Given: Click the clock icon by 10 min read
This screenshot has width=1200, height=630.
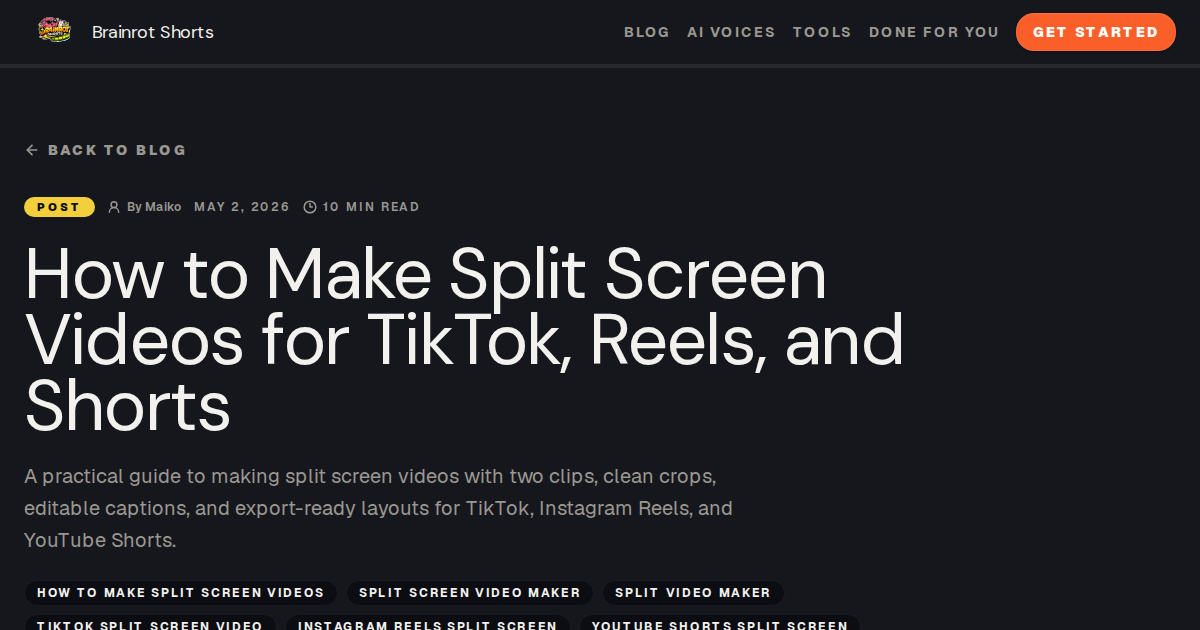Looking at the screenshot, I should pyautogui.click(x=310, y=207).
